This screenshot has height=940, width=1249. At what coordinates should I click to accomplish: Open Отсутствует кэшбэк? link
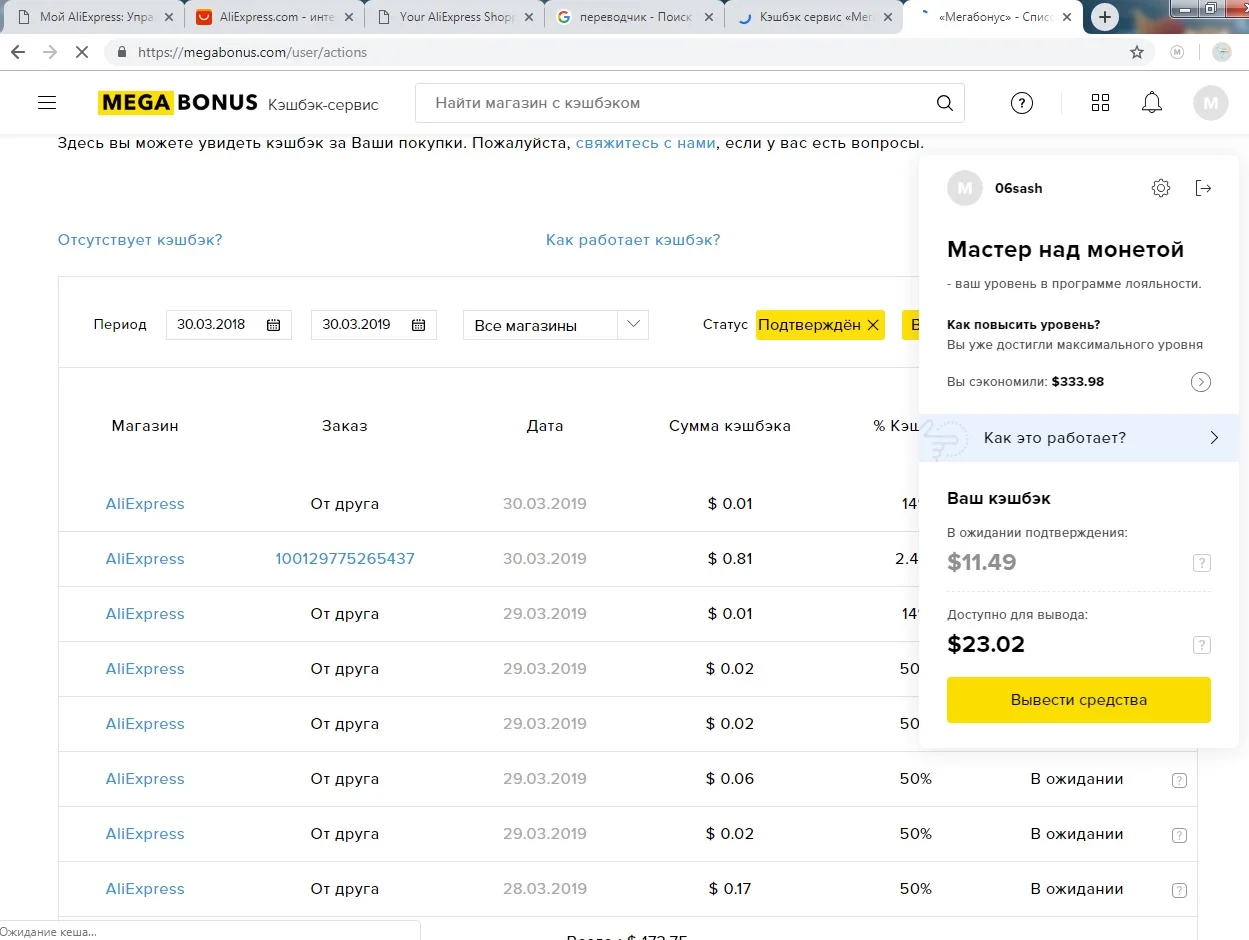(140, 240)
